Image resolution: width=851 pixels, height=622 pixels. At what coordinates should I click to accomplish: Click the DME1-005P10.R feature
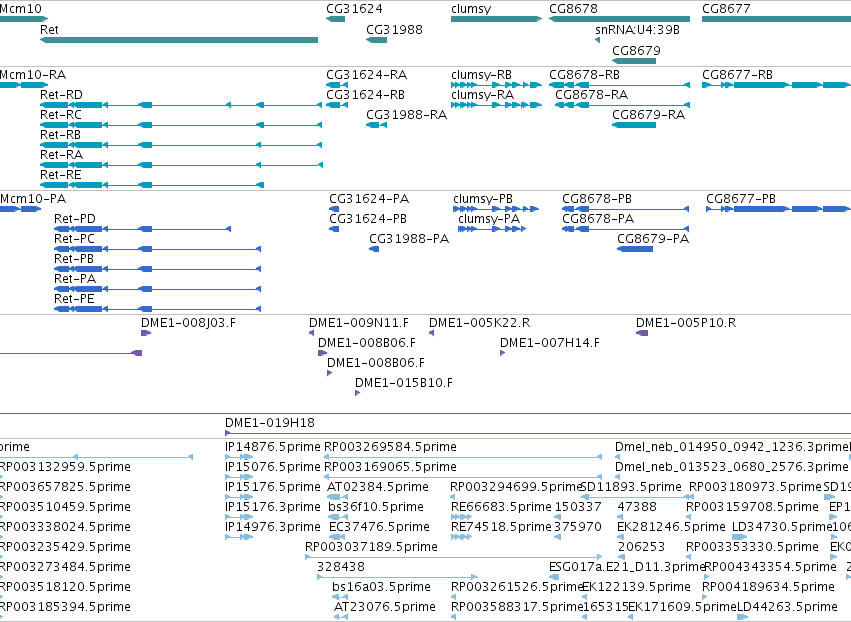point(642,333)
